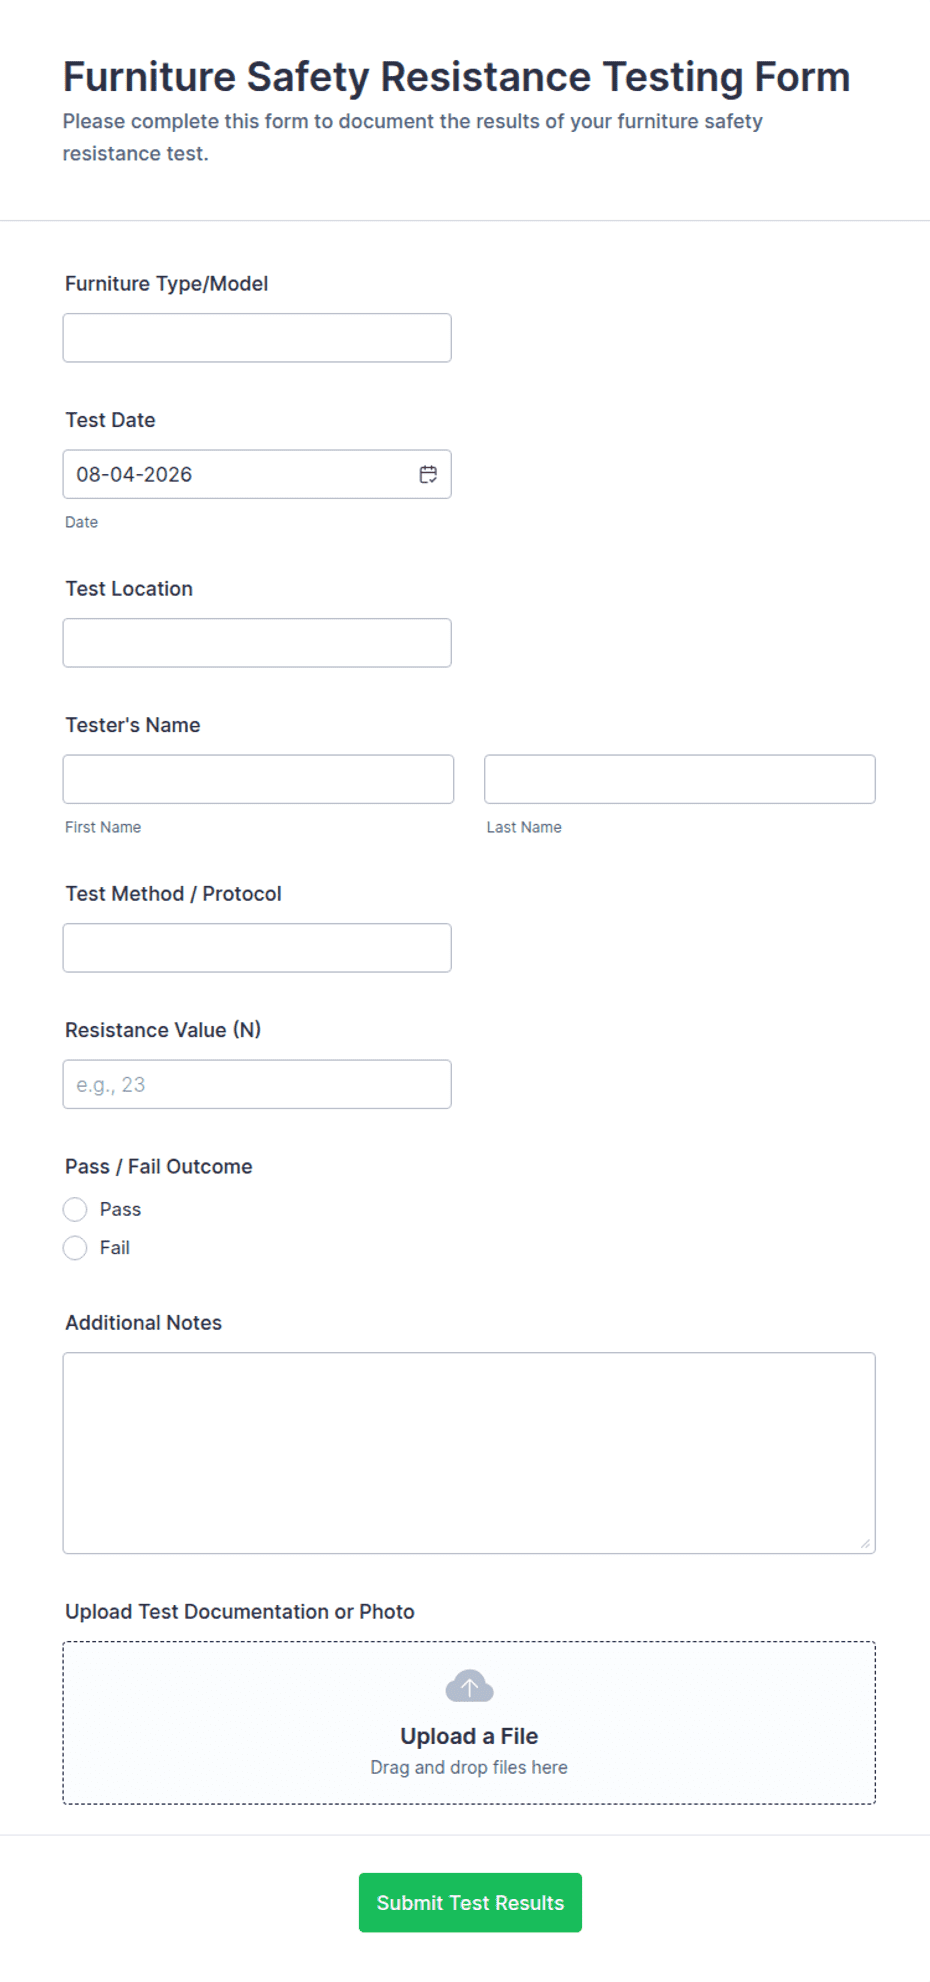This screenshot has height=1982, width=930.
Task: Click the Furniture Safety Resistance Testing Form title
Action: tap(456, 77)
